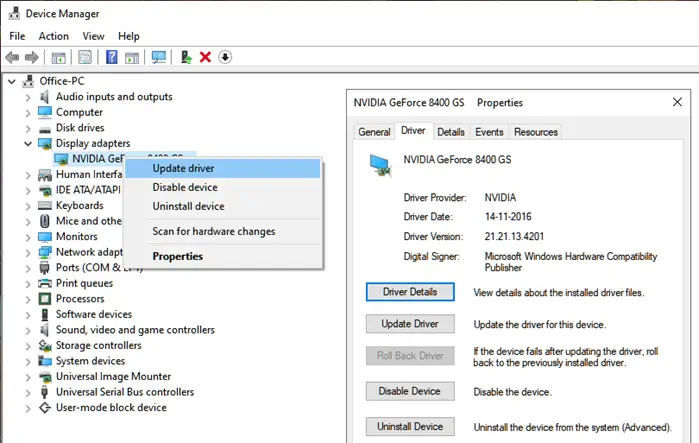Screen dimensions: 699x443
Task: Select the System devices tree item
Action: 90,361
